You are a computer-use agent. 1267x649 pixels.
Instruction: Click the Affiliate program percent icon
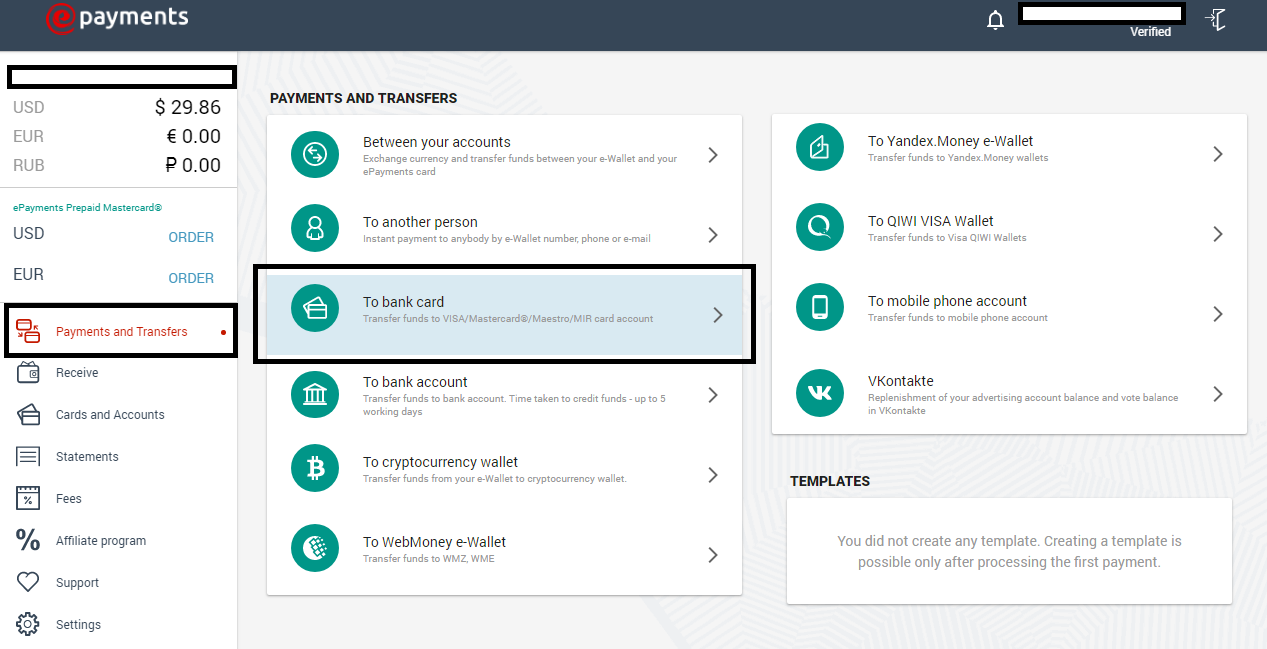[28, 540]
